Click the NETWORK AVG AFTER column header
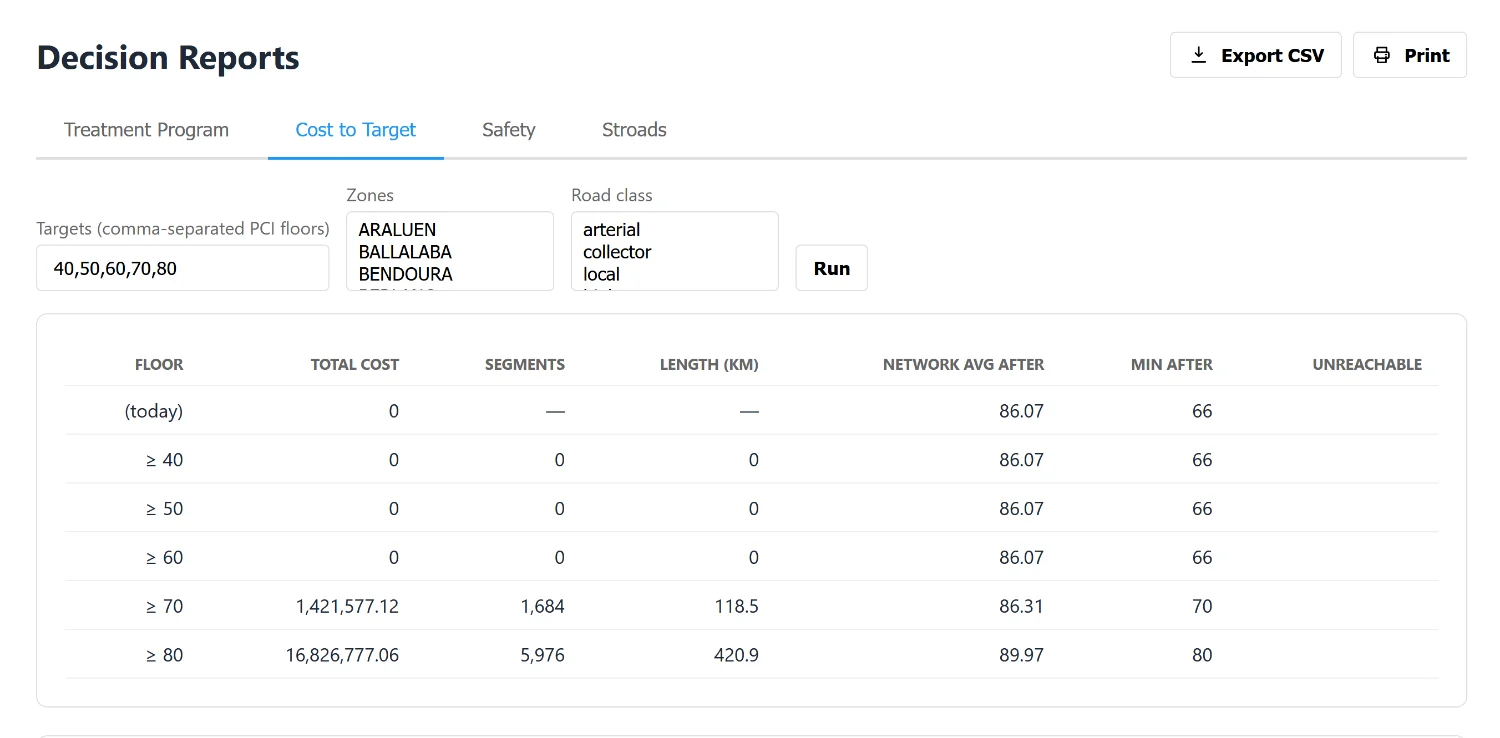Screen dimensions: 1500x738 point(963,365)
